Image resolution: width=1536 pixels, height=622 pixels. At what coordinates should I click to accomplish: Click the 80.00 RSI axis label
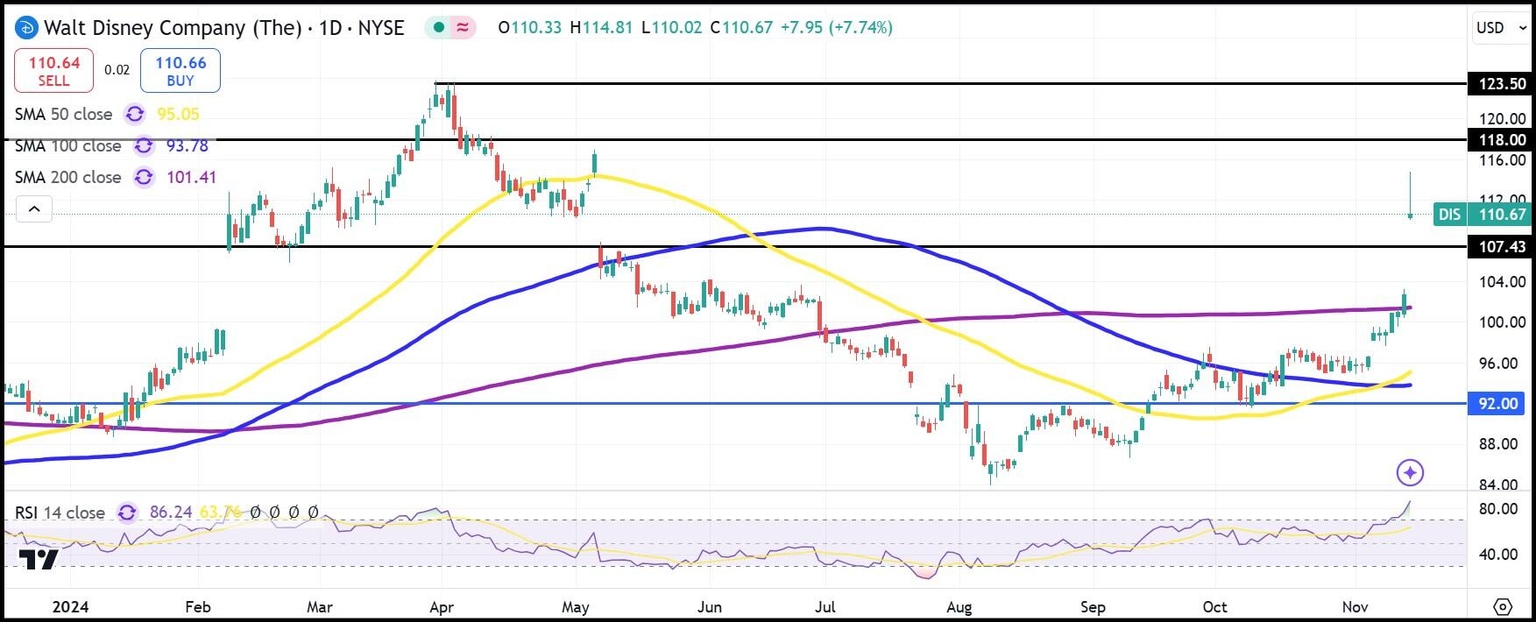[x=1499, y=509]
